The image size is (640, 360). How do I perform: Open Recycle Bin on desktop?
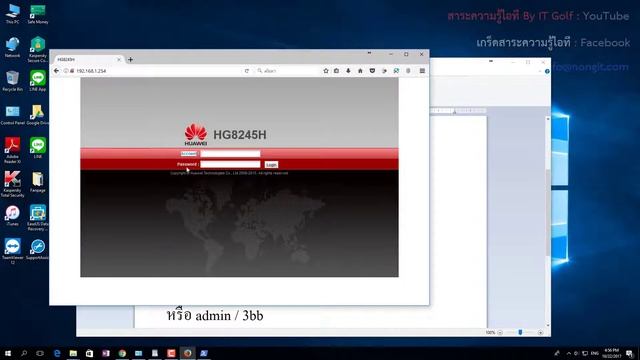tap(12, 81)
